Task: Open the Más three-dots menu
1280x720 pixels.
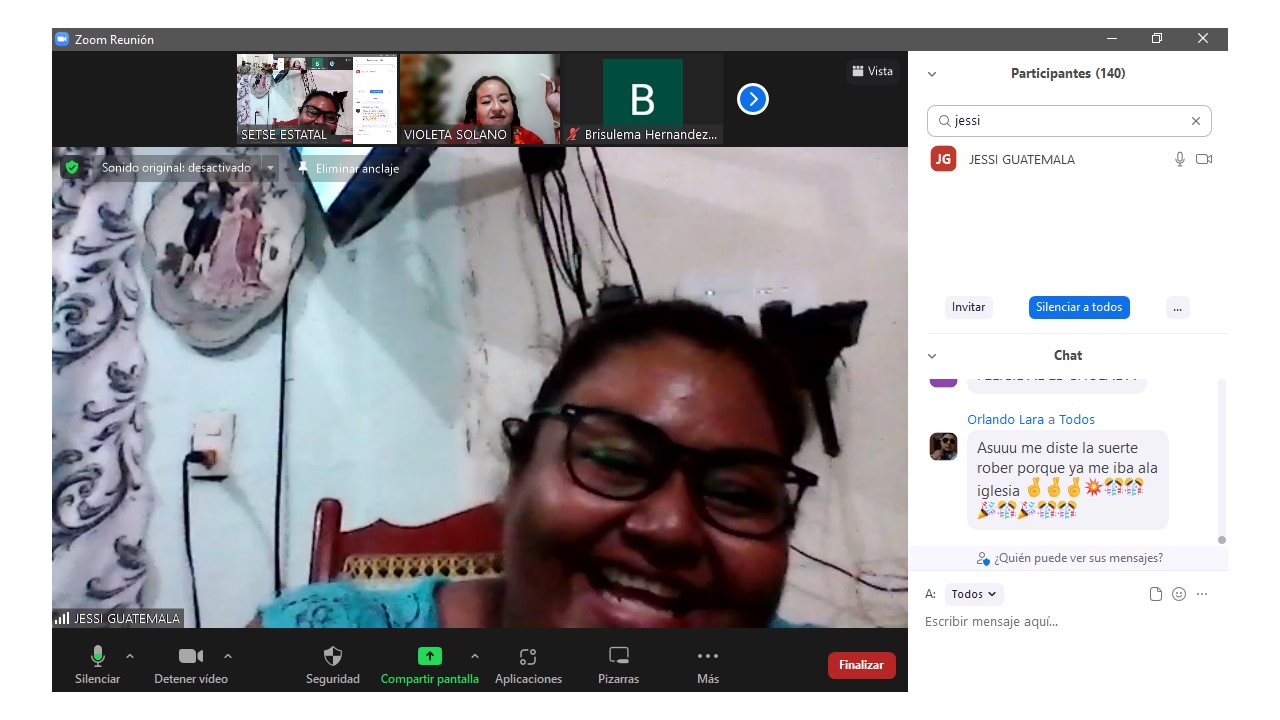Action: tap(708, 656)
